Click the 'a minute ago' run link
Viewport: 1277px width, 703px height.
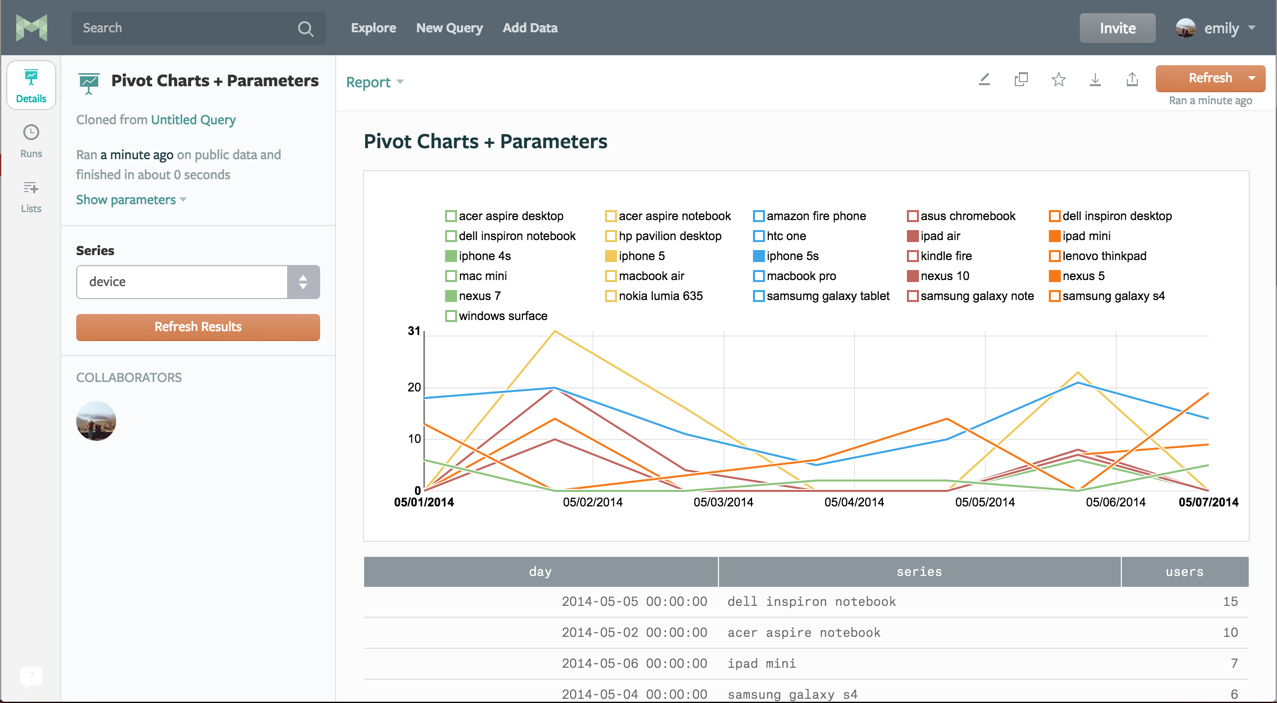(x=137, y=155)
